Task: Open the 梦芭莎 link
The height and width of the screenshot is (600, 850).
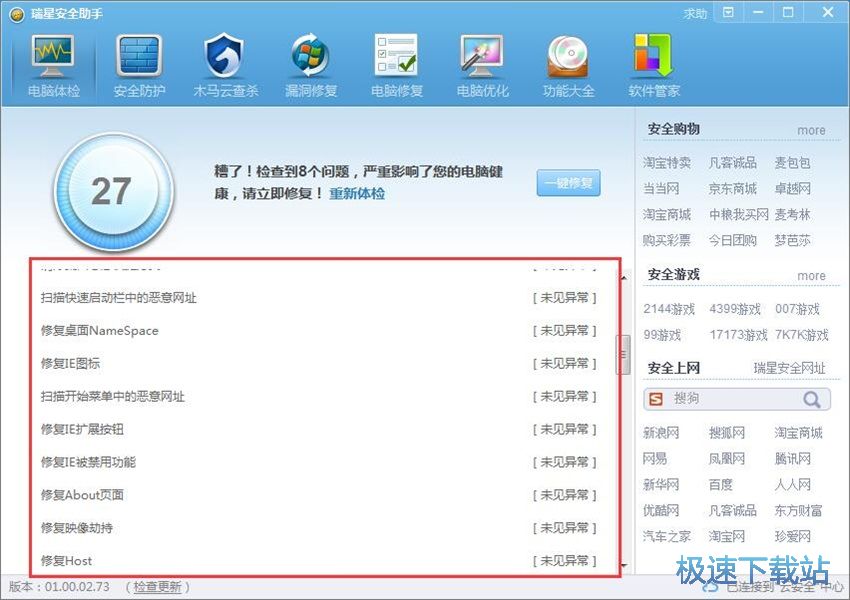Action: point(792,240)
